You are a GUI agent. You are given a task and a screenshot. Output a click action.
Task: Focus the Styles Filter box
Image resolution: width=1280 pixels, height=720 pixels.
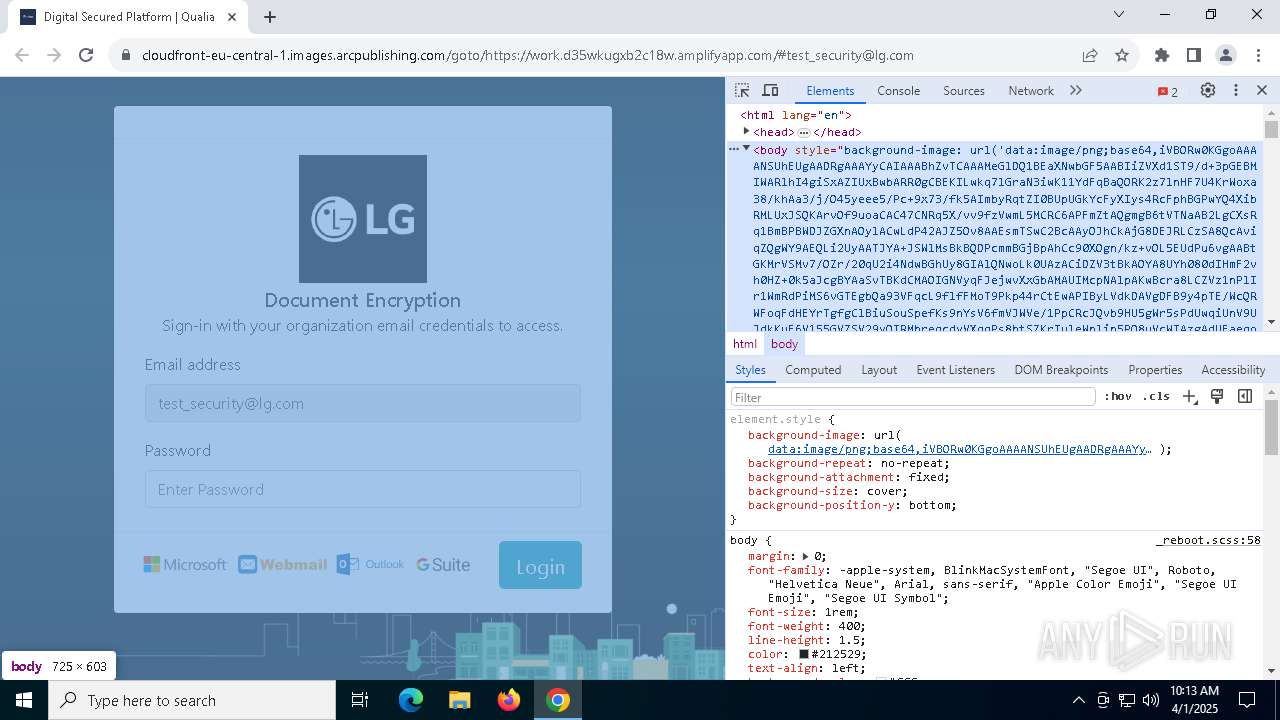[913, 397]
